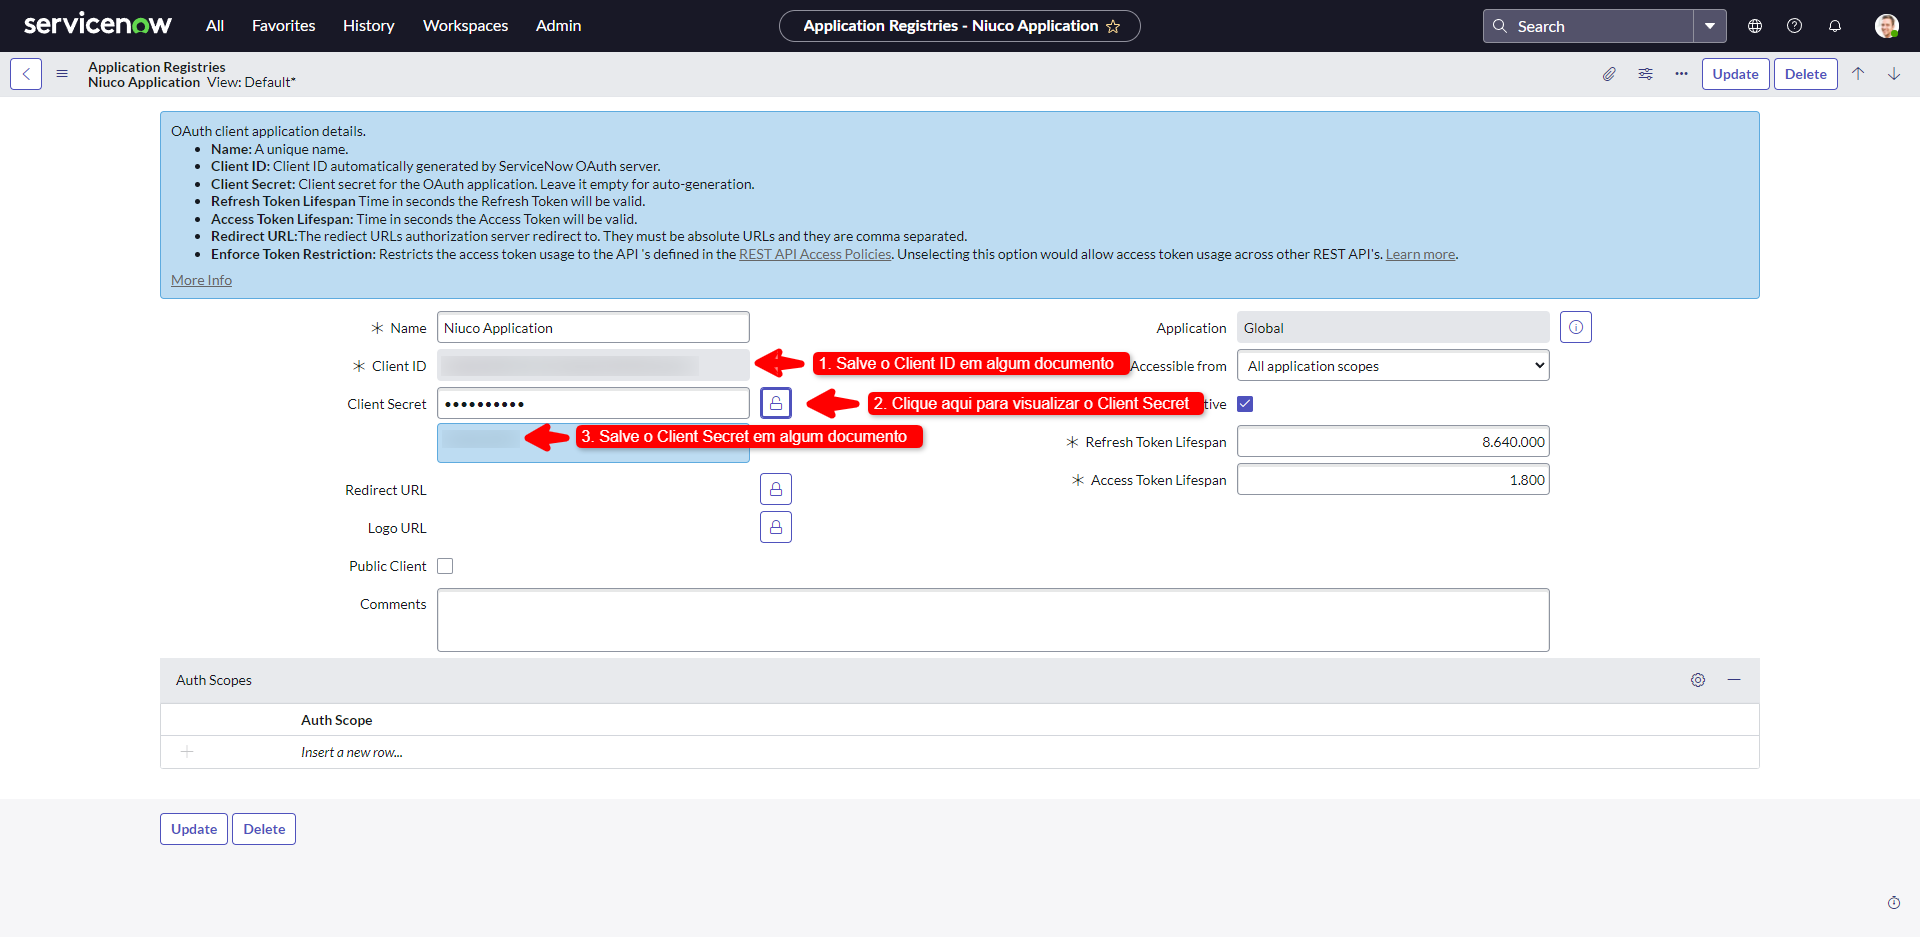Screen dimensions: 1920x937
Task: Click the Update button in the header
Action: point(1735,74)
